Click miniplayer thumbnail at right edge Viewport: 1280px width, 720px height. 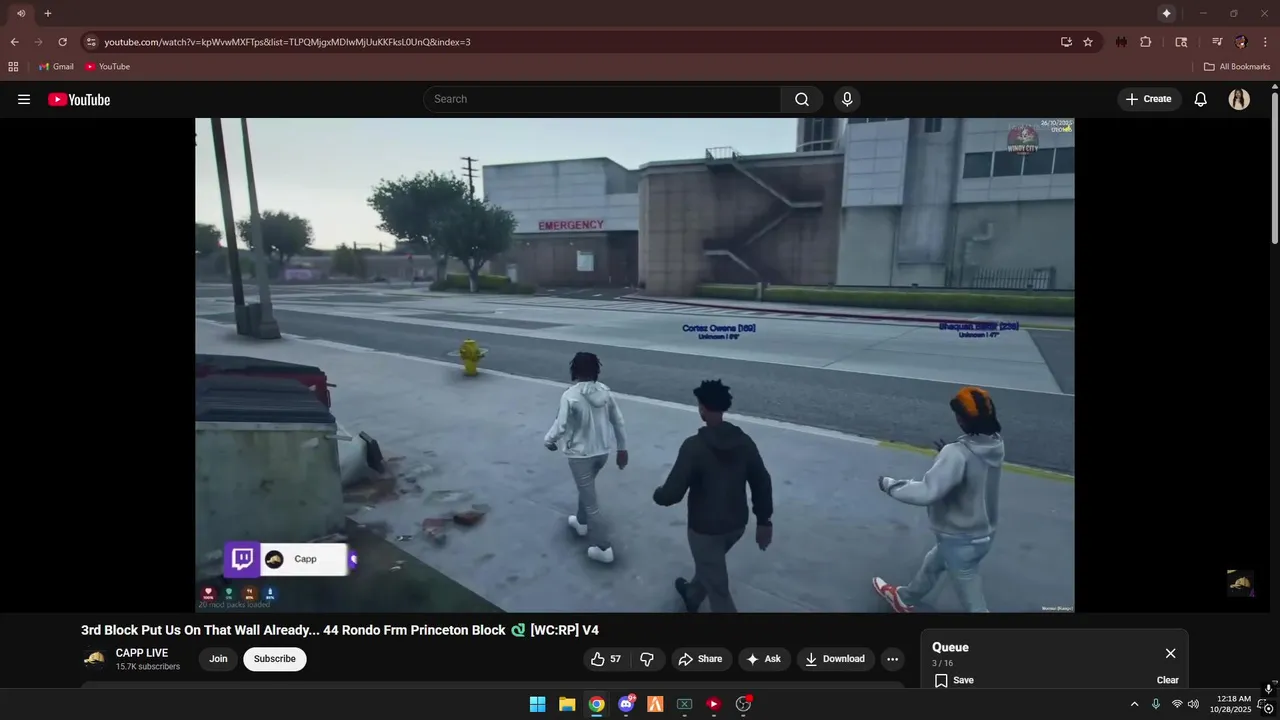click(x=1240, y=583)
